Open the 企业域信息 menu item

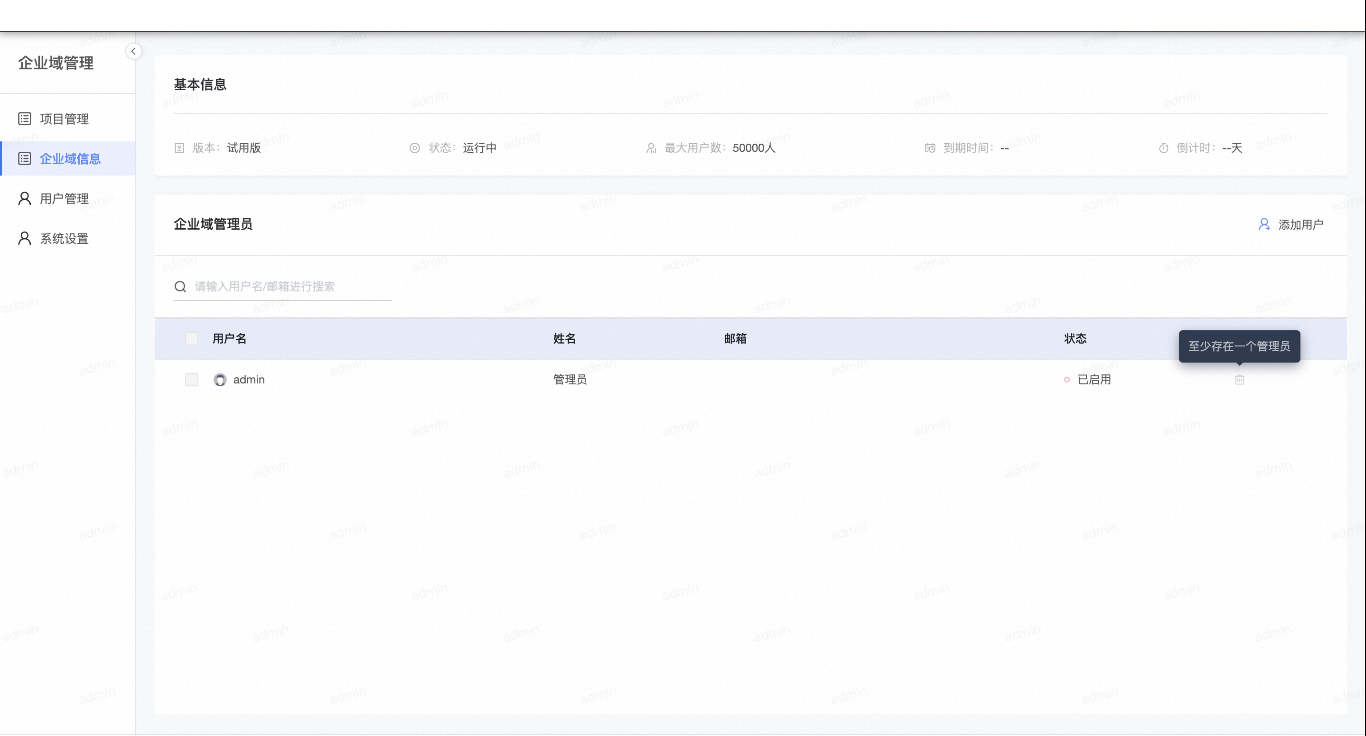pos(69,159)
